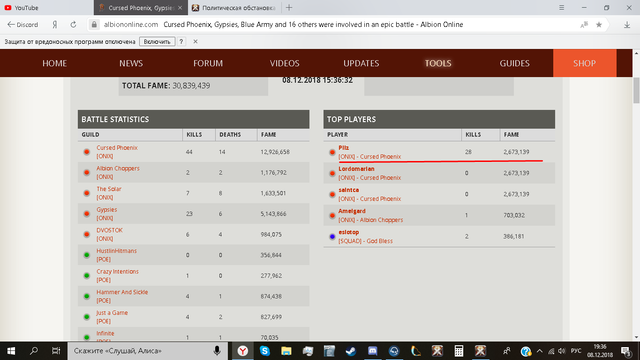
Task: Open the GUIDES site menu
Action: 514,63
